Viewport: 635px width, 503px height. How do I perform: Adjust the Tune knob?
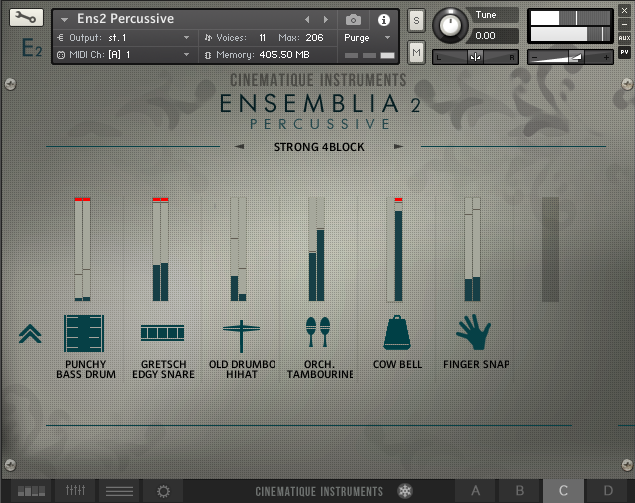pyautogui.click(x=450, y=25)
